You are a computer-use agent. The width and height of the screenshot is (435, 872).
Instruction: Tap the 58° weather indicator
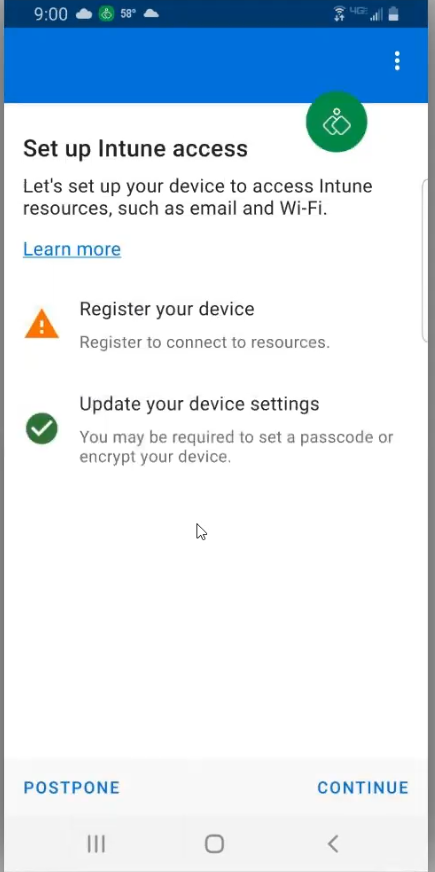[128, 14]
